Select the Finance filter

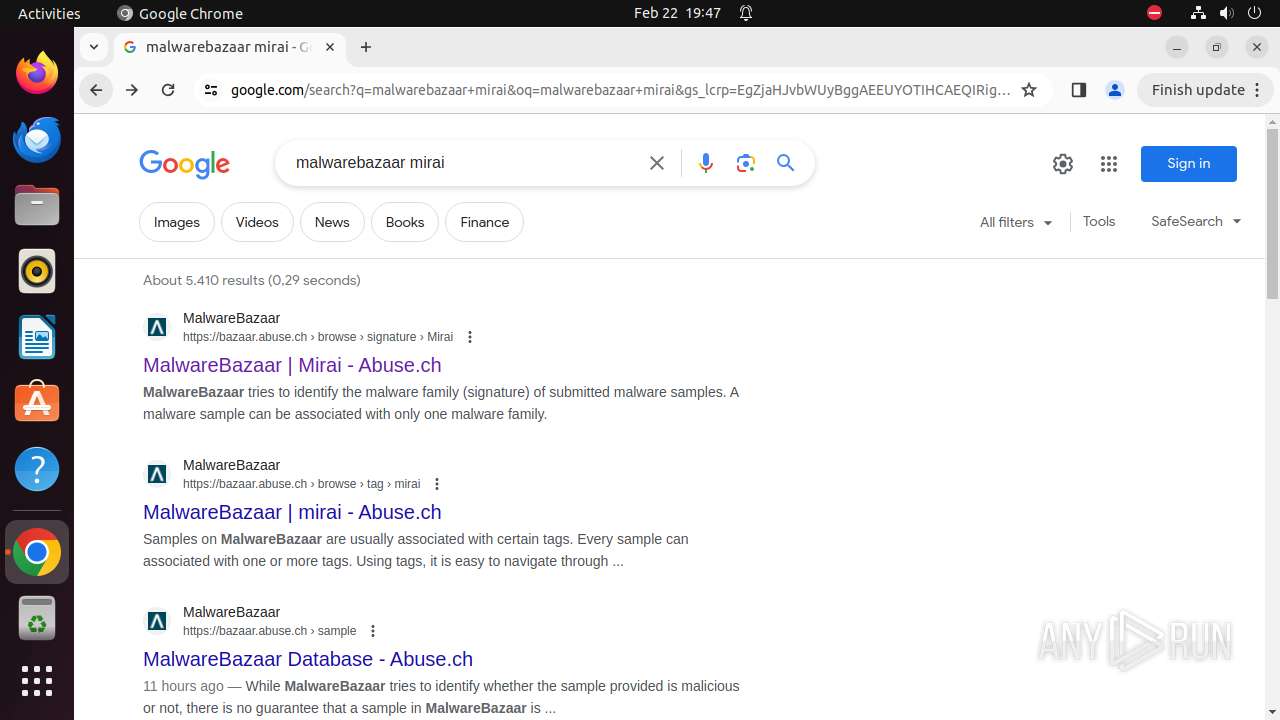click(x=485, y=222)
